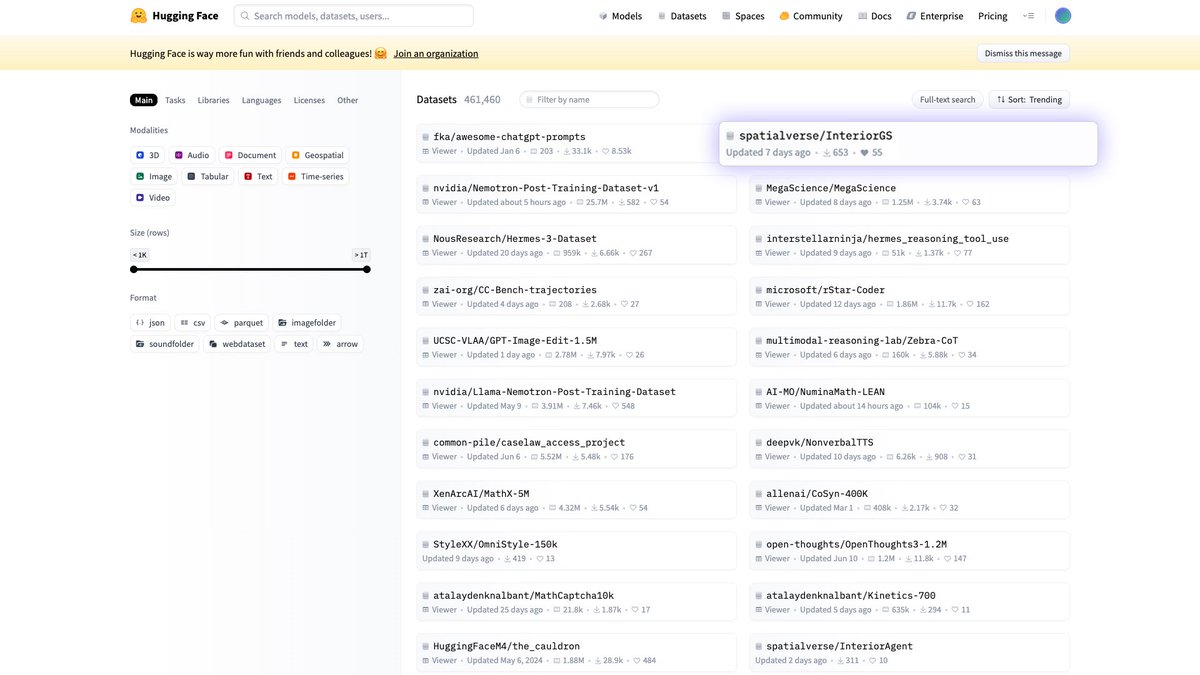Screen dimensions: 1200x675
Task: Select the Tabular modality filter
Action: tap(208, 176)
